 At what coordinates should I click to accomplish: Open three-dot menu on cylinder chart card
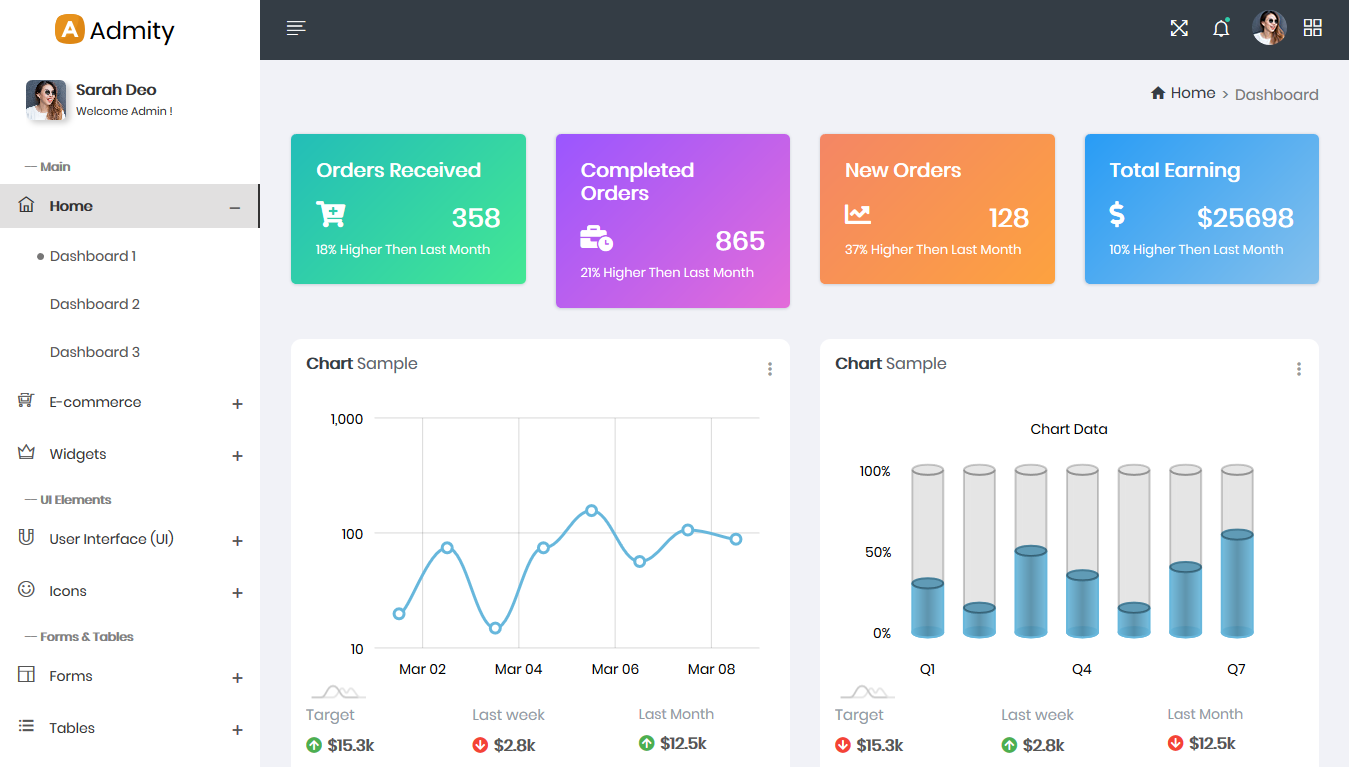coord(1299,369)
